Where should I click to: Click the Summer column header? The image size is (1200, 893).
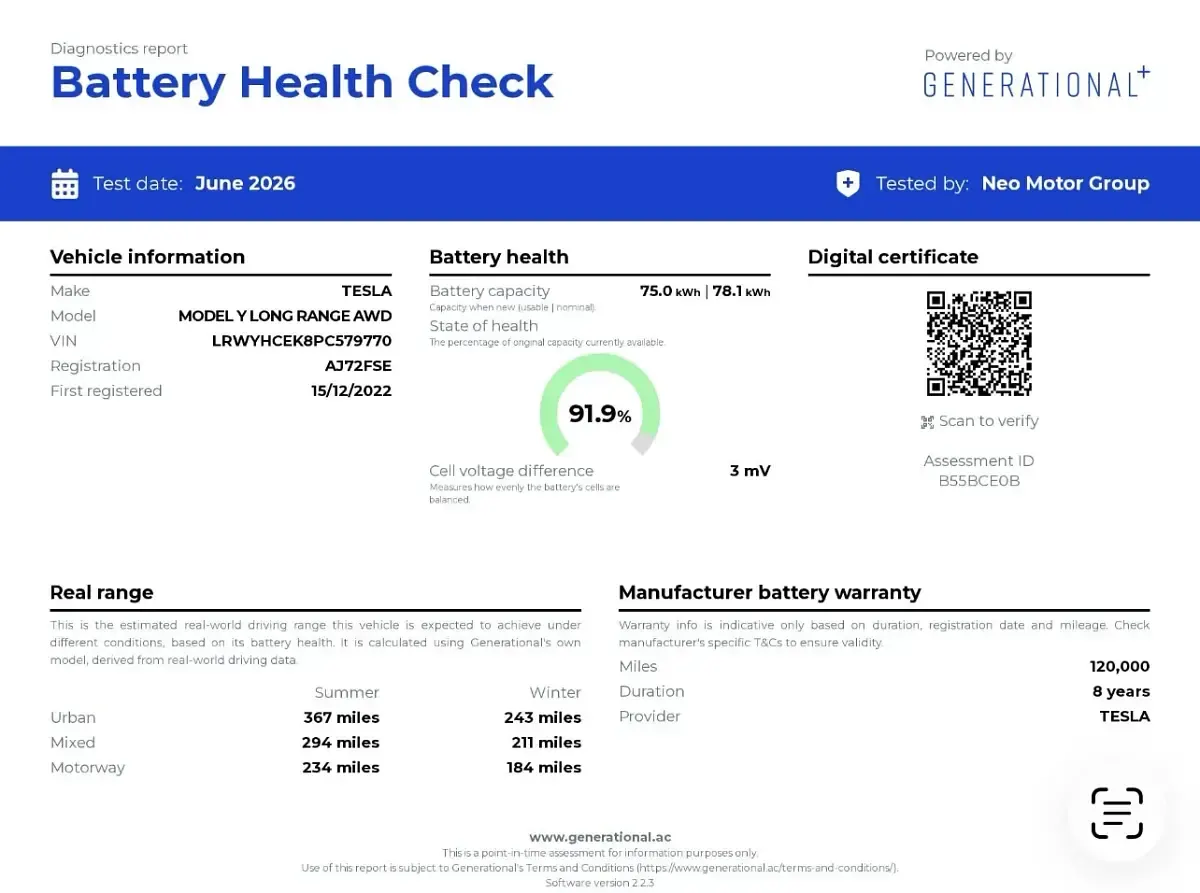[x=347, y=692]
